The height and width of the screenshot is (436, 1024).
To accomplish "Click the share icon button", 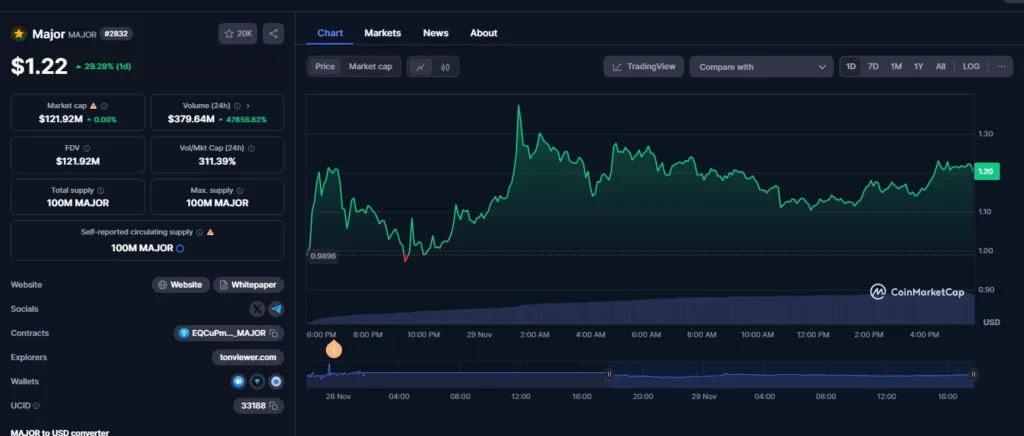I will [273, 34].
